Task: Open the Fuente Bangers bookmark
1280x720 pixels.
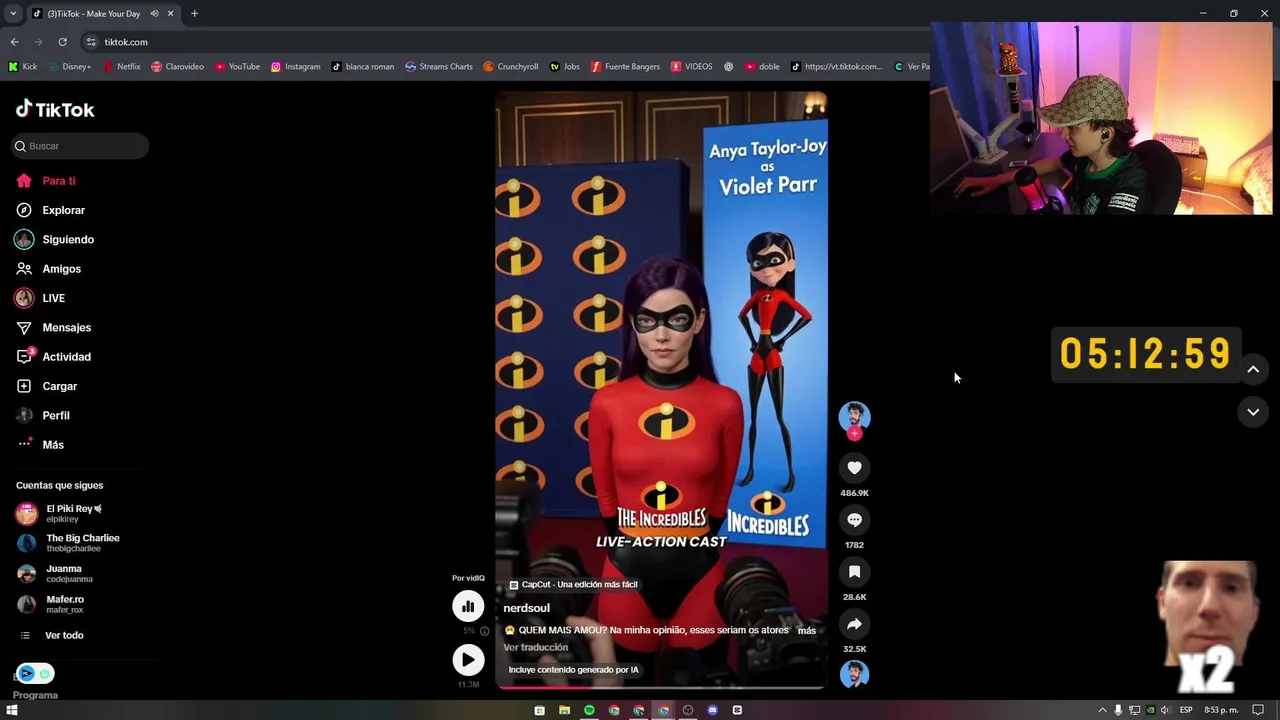Action: point(625,67)
